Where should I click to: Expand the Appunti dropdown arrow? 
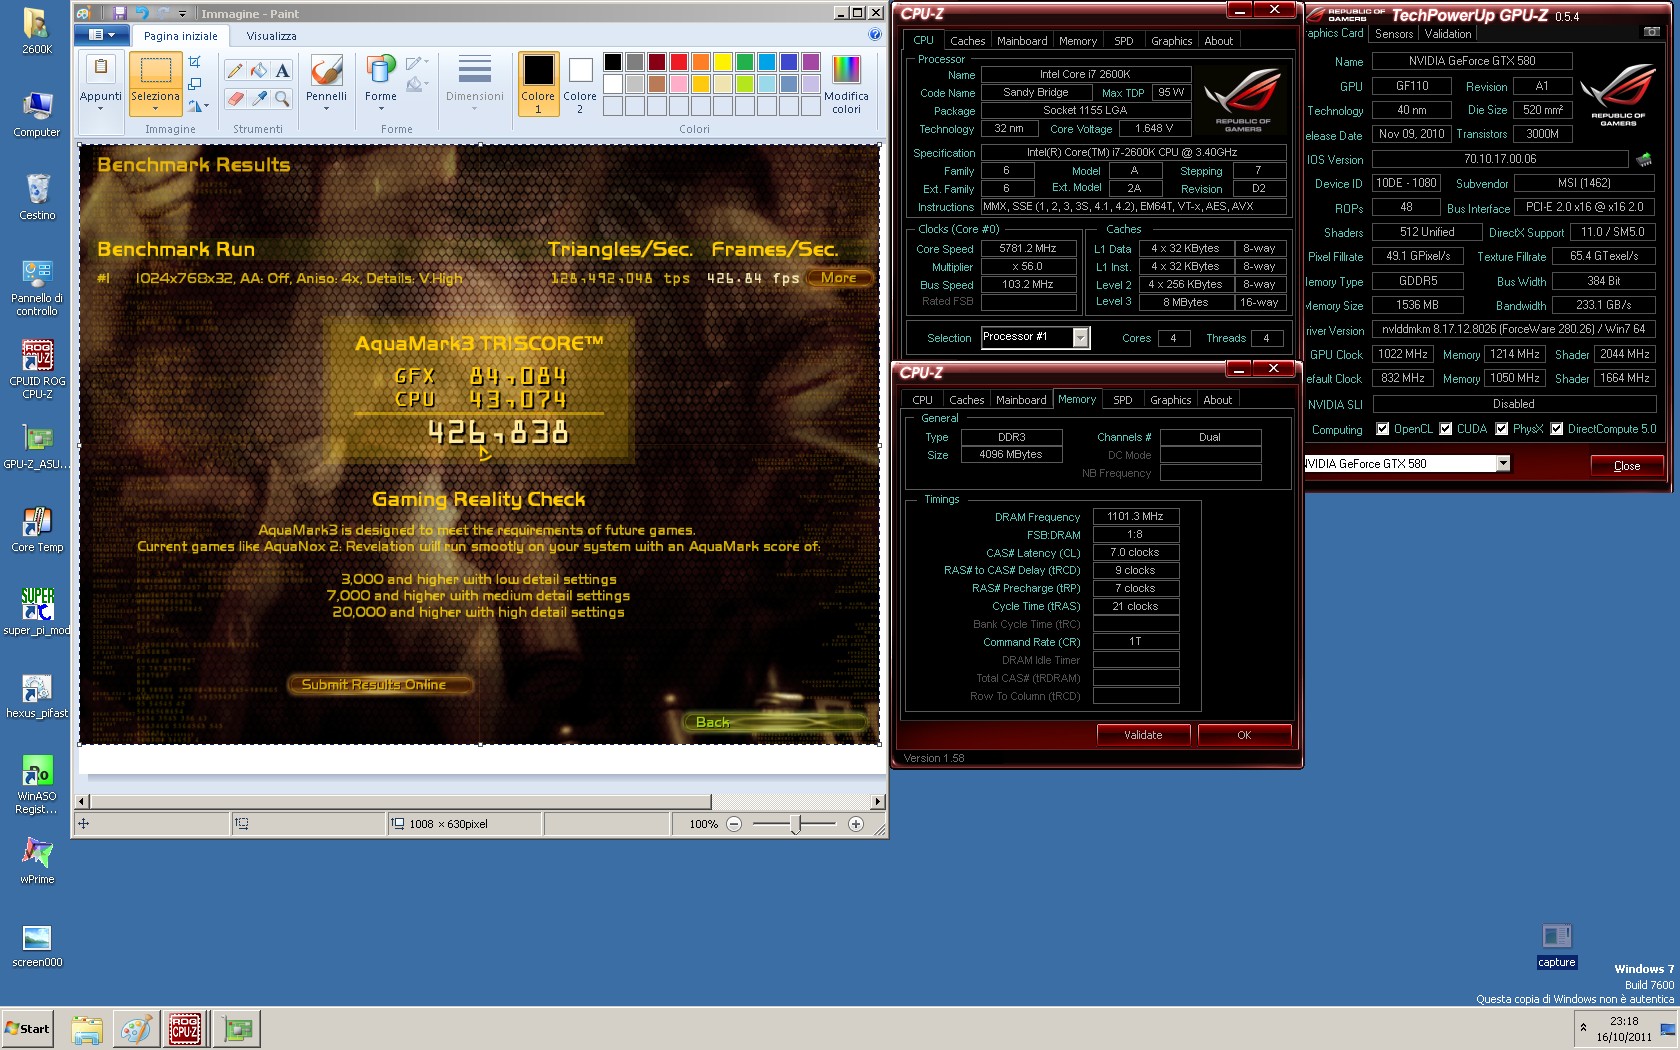[x=100, y=108]
